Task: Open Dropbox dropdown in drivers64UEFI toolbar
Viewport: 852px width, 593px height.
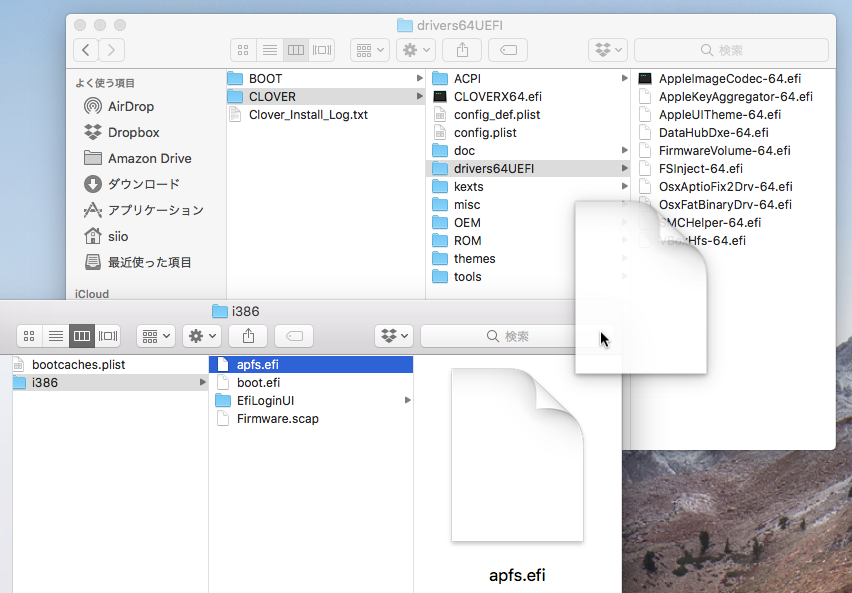Action: coord(608,50)
